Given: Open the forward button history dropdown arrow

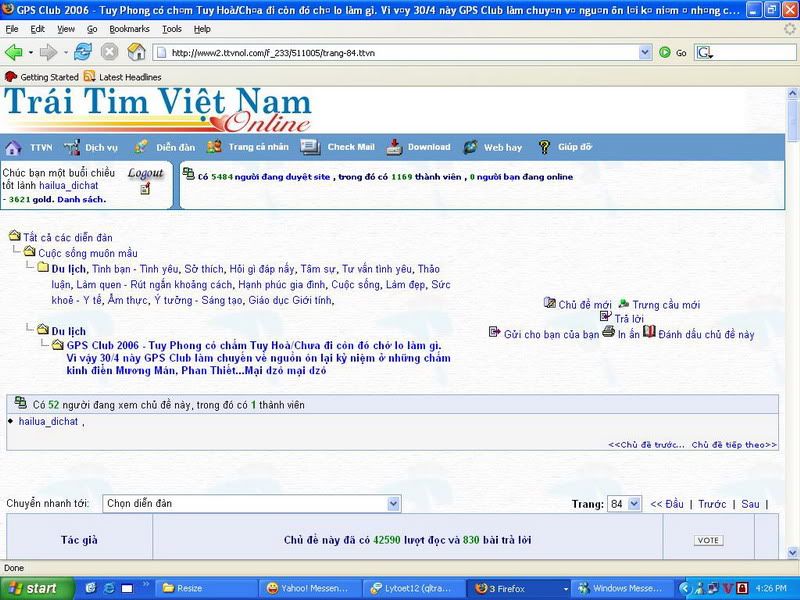Looking at the screenshot, I should coord(65,52).
